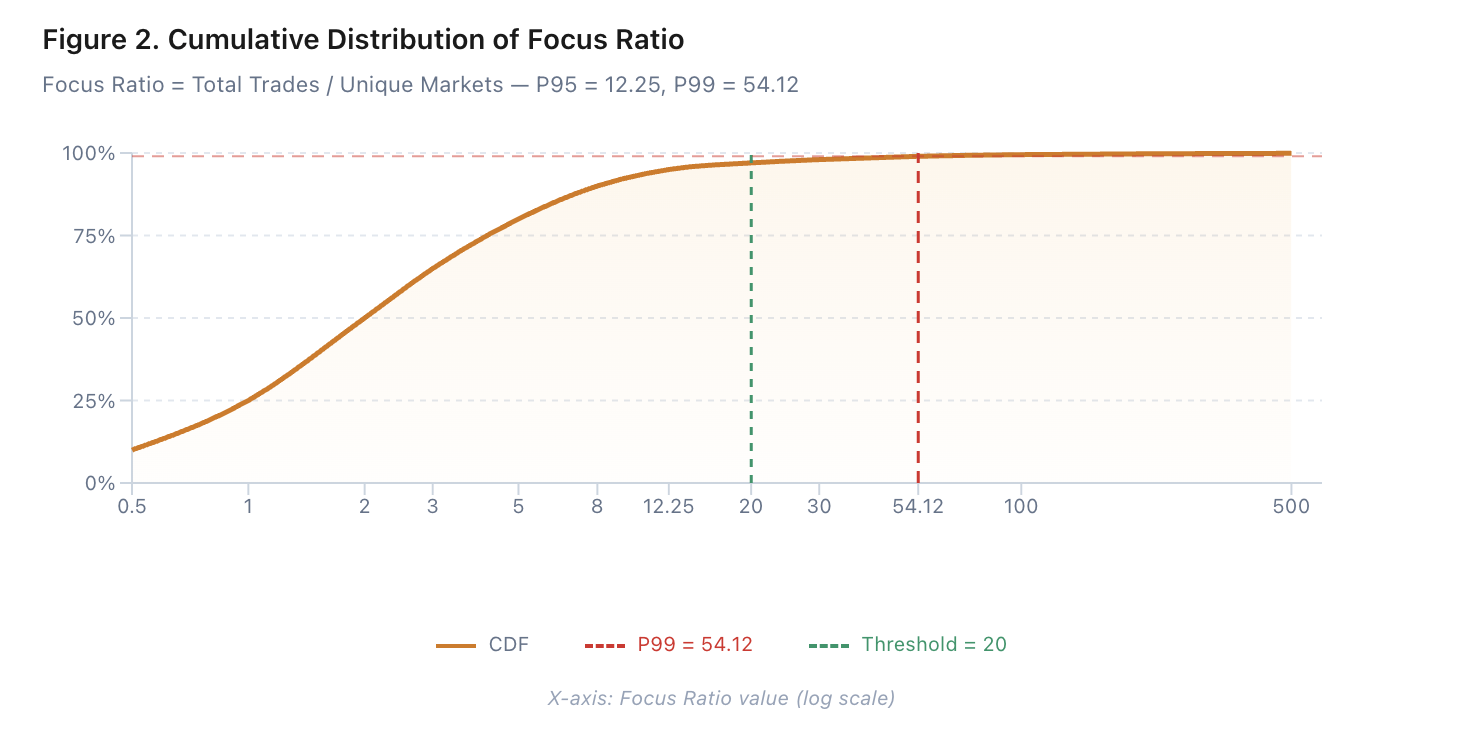Click the 'X-axis: Focus Ratio value' caption
Viewport: 1464px width, 752px height.
(720, 698)
